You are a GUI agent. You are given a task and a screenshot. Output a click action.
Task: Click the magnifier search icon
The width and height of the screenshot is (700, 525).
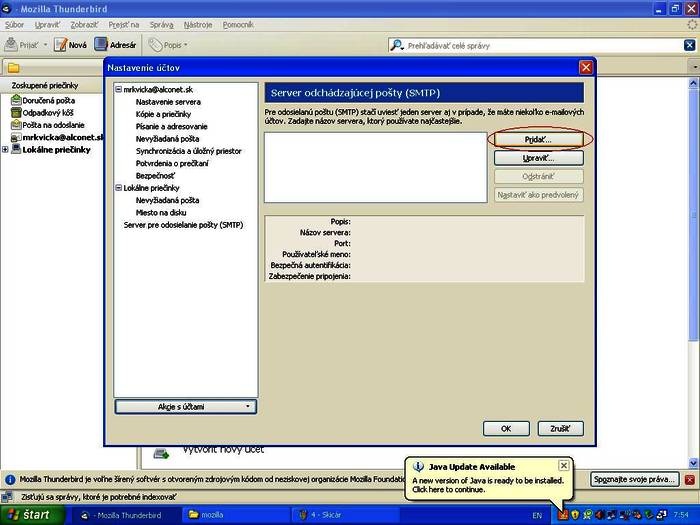click(x=396, y=45)
